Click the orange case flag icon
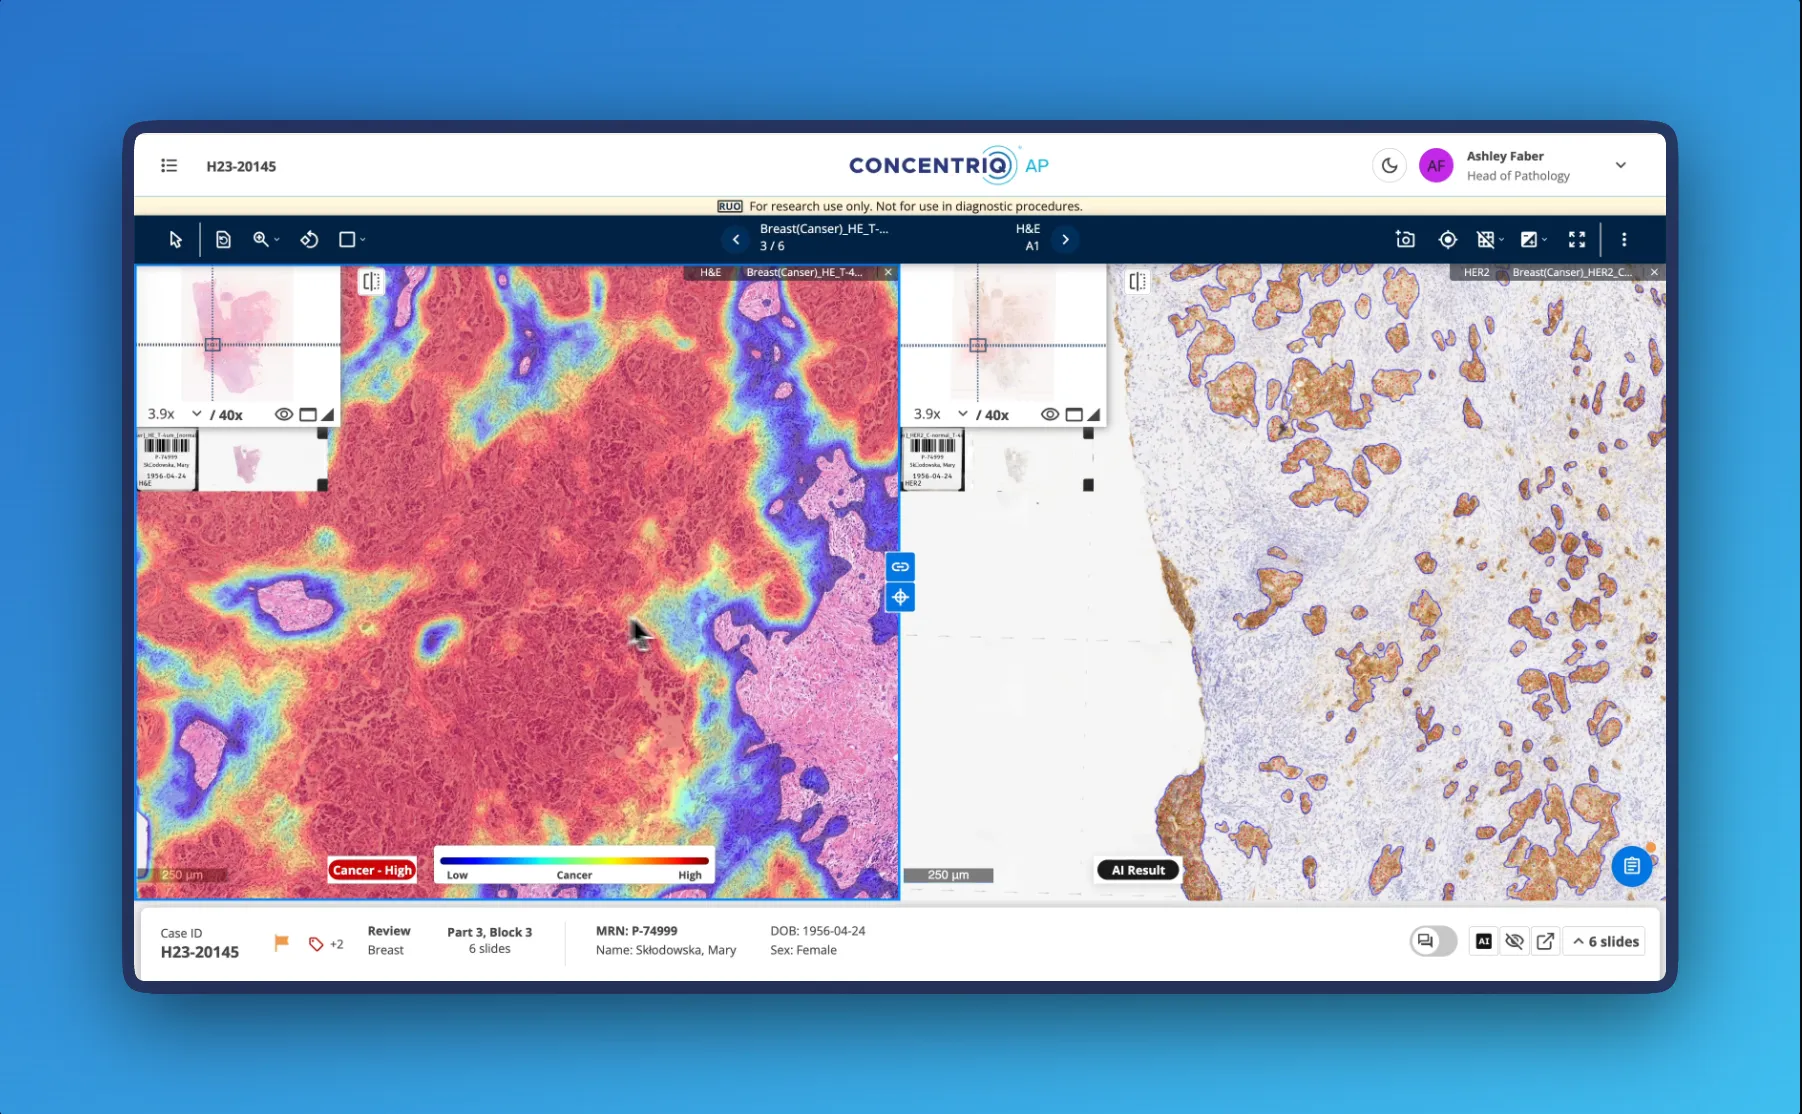This screenshot has height=1114, width=1802. [x=282, y=942]
